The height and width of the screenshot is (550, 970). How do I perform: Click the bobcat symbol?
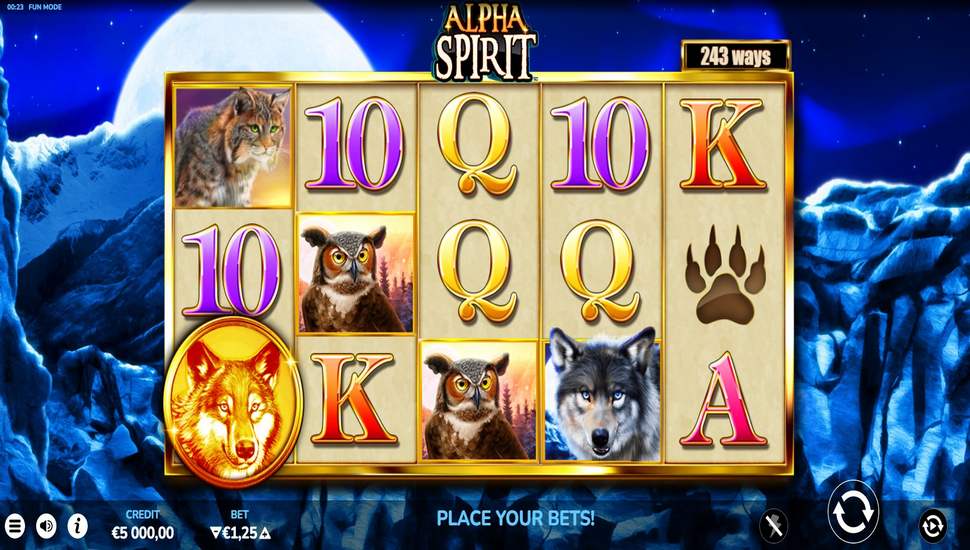[x=233, y=146]
